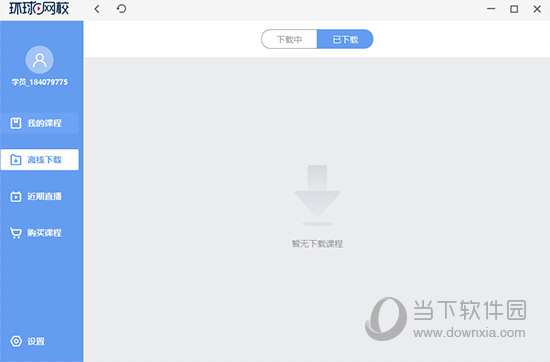Image resolution: width=550 pixels, height=362 pixels.
Task: Click the user avatar icon
Action: [x=40, y=60]
